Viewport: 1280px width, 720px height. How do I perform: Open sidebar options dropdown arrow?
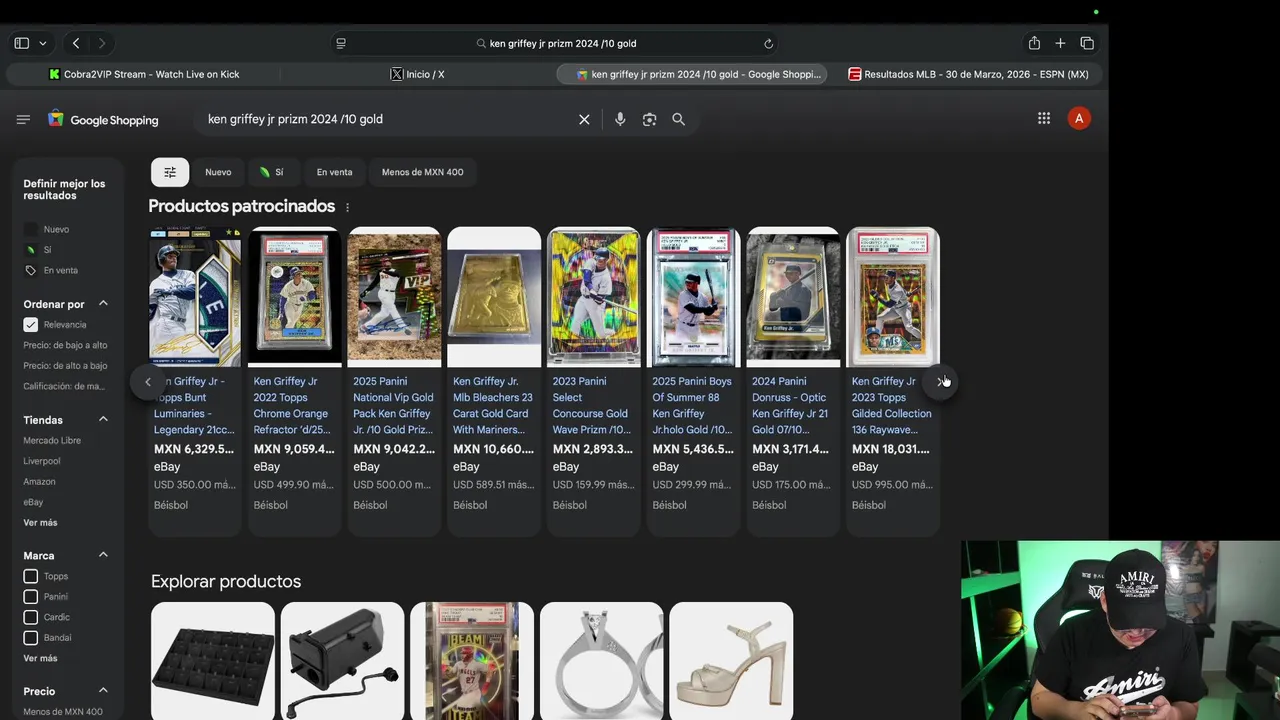pyautogui.click(x=43, y=43)
